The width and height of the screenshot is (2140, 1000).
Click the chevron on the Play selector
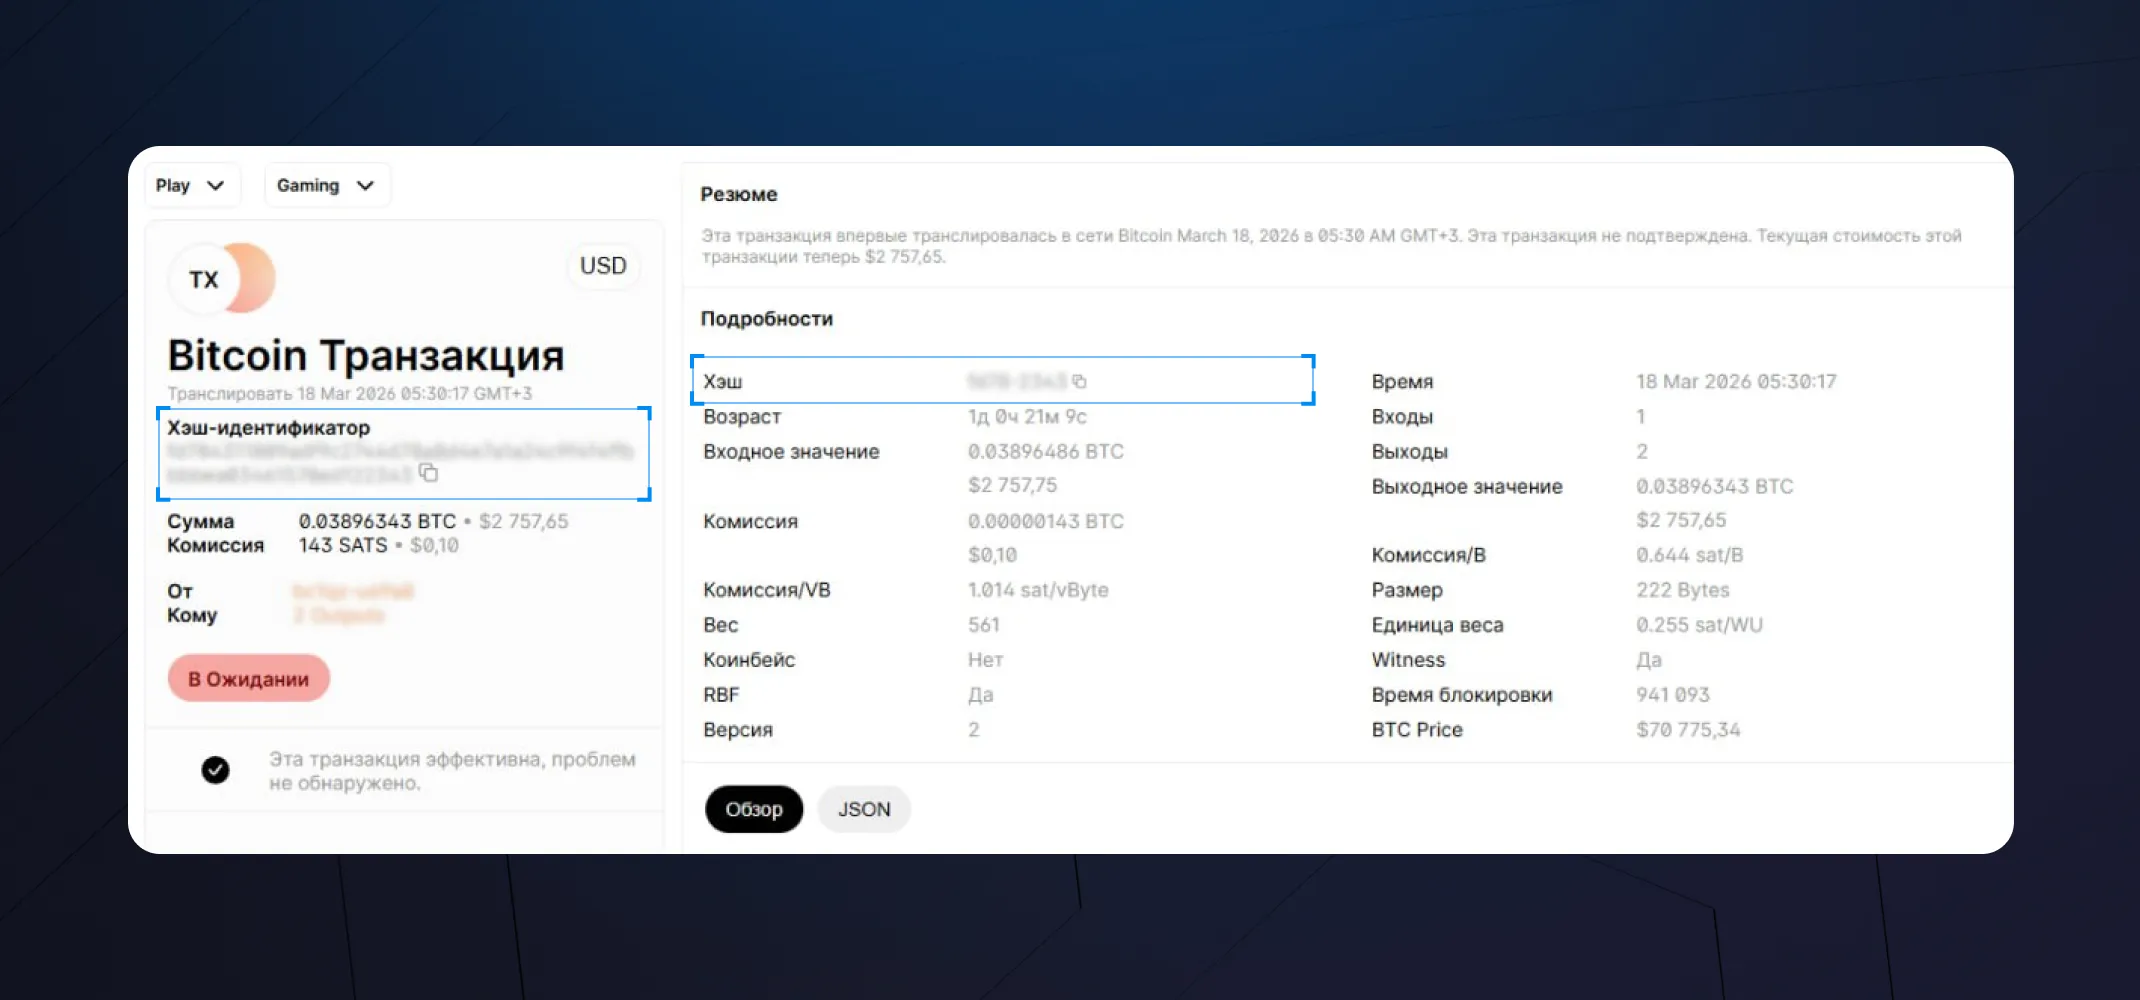tap(216, 185)
